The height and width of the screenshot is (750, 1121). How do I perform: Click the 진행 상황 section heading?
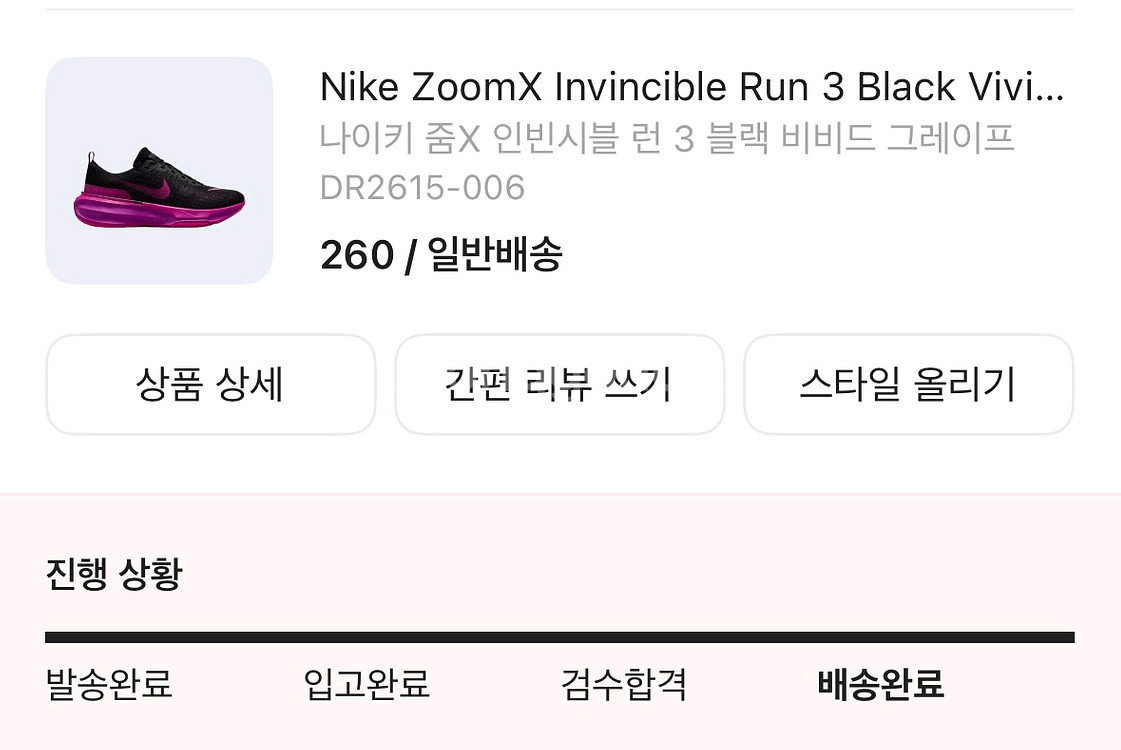[114, 574]
